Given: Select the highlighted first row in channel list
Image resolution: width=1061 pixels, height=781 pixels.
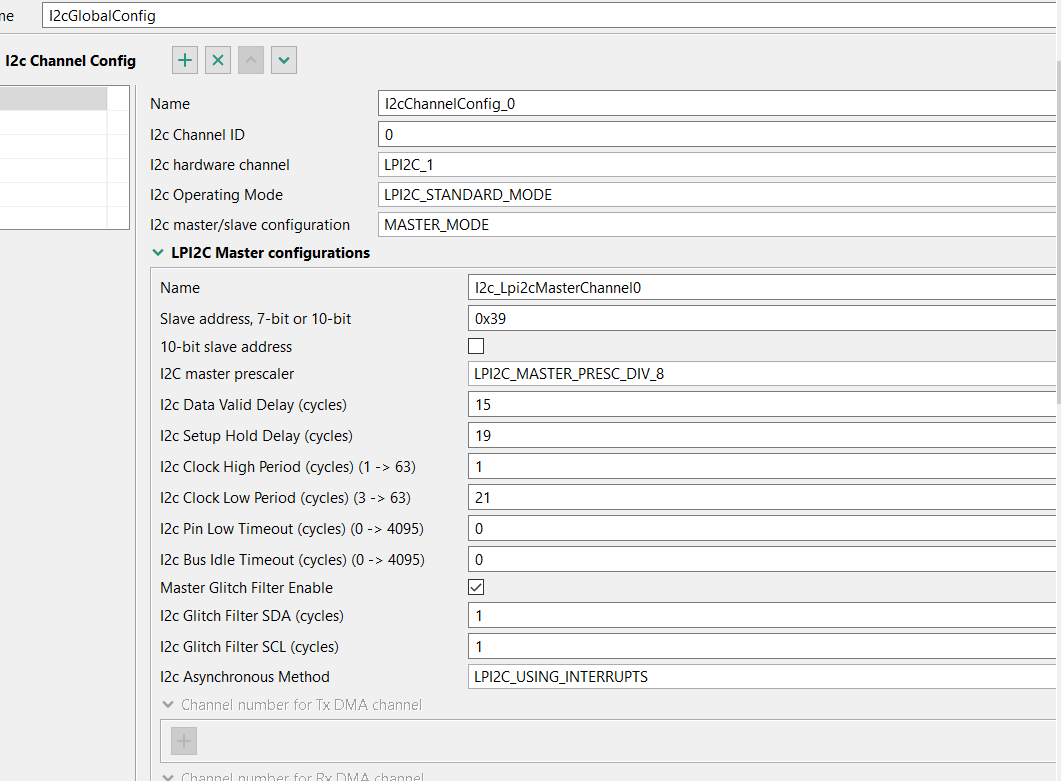Looking at the screenshot, I should tap(53, 99).
